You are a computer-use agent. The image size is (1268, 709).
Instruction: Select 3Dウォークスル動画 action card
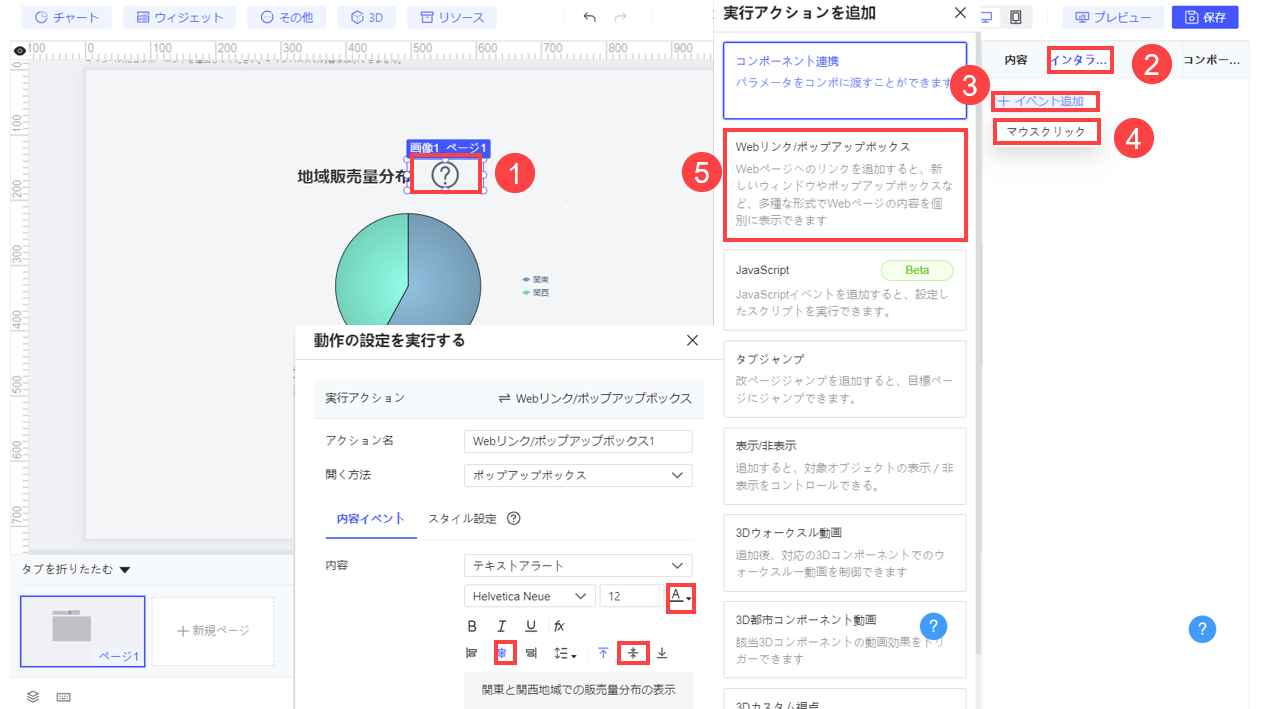845,552
